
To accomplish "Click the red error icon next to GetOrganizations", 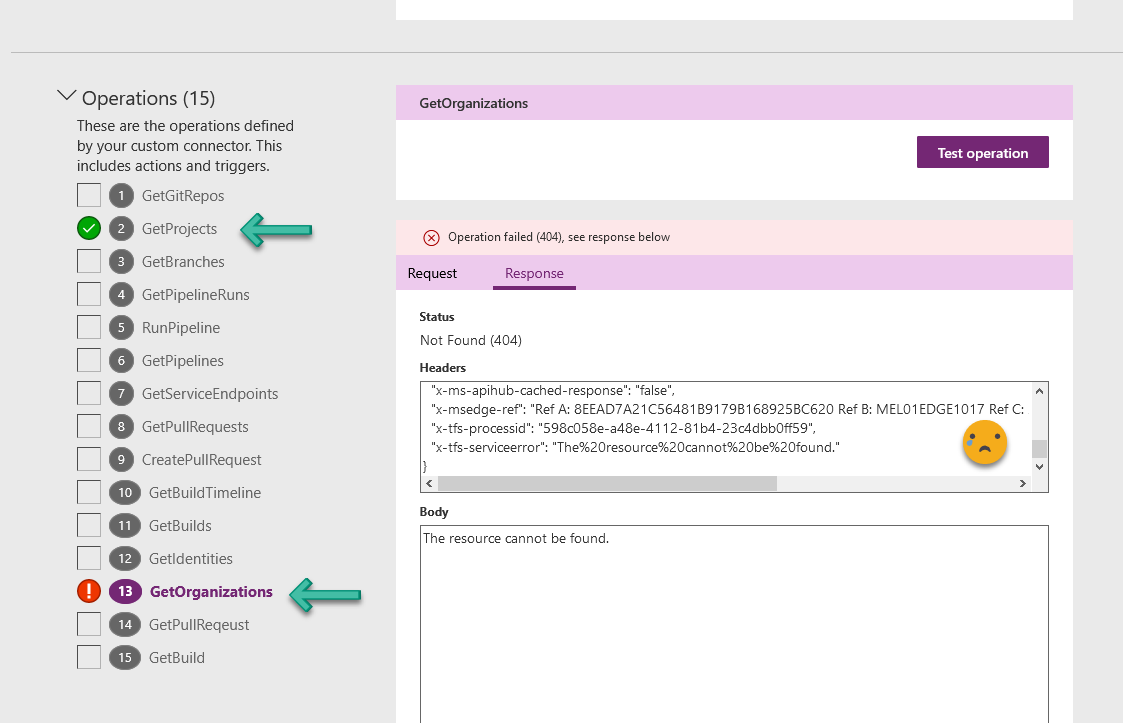I will pos(88,591).
